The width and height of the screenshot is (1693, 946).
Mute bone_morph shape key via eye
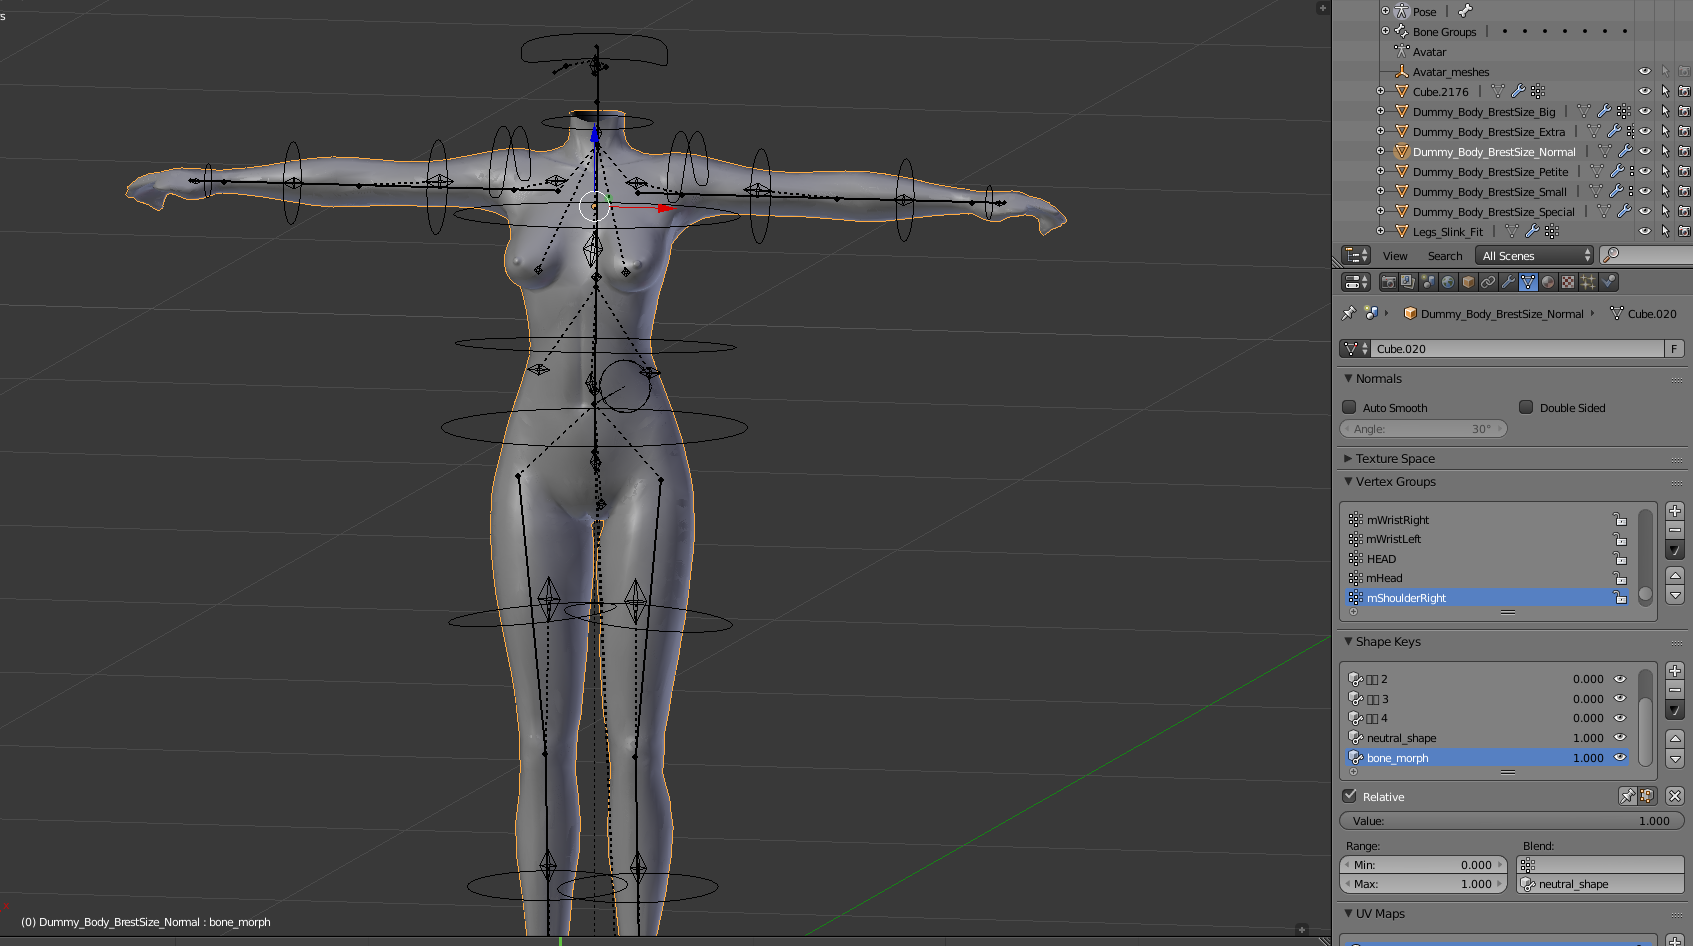pyautogui.click(x=1620, y=757)
